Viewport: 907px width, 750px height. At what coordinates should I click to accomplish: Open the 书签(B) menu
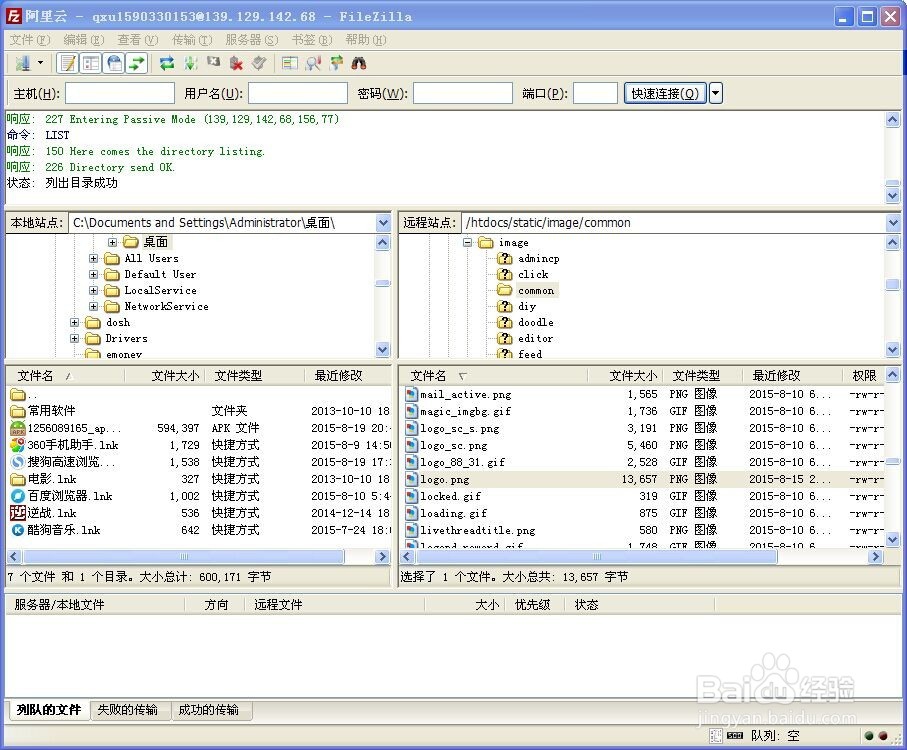pyautogui.click(x=312, y=40)
